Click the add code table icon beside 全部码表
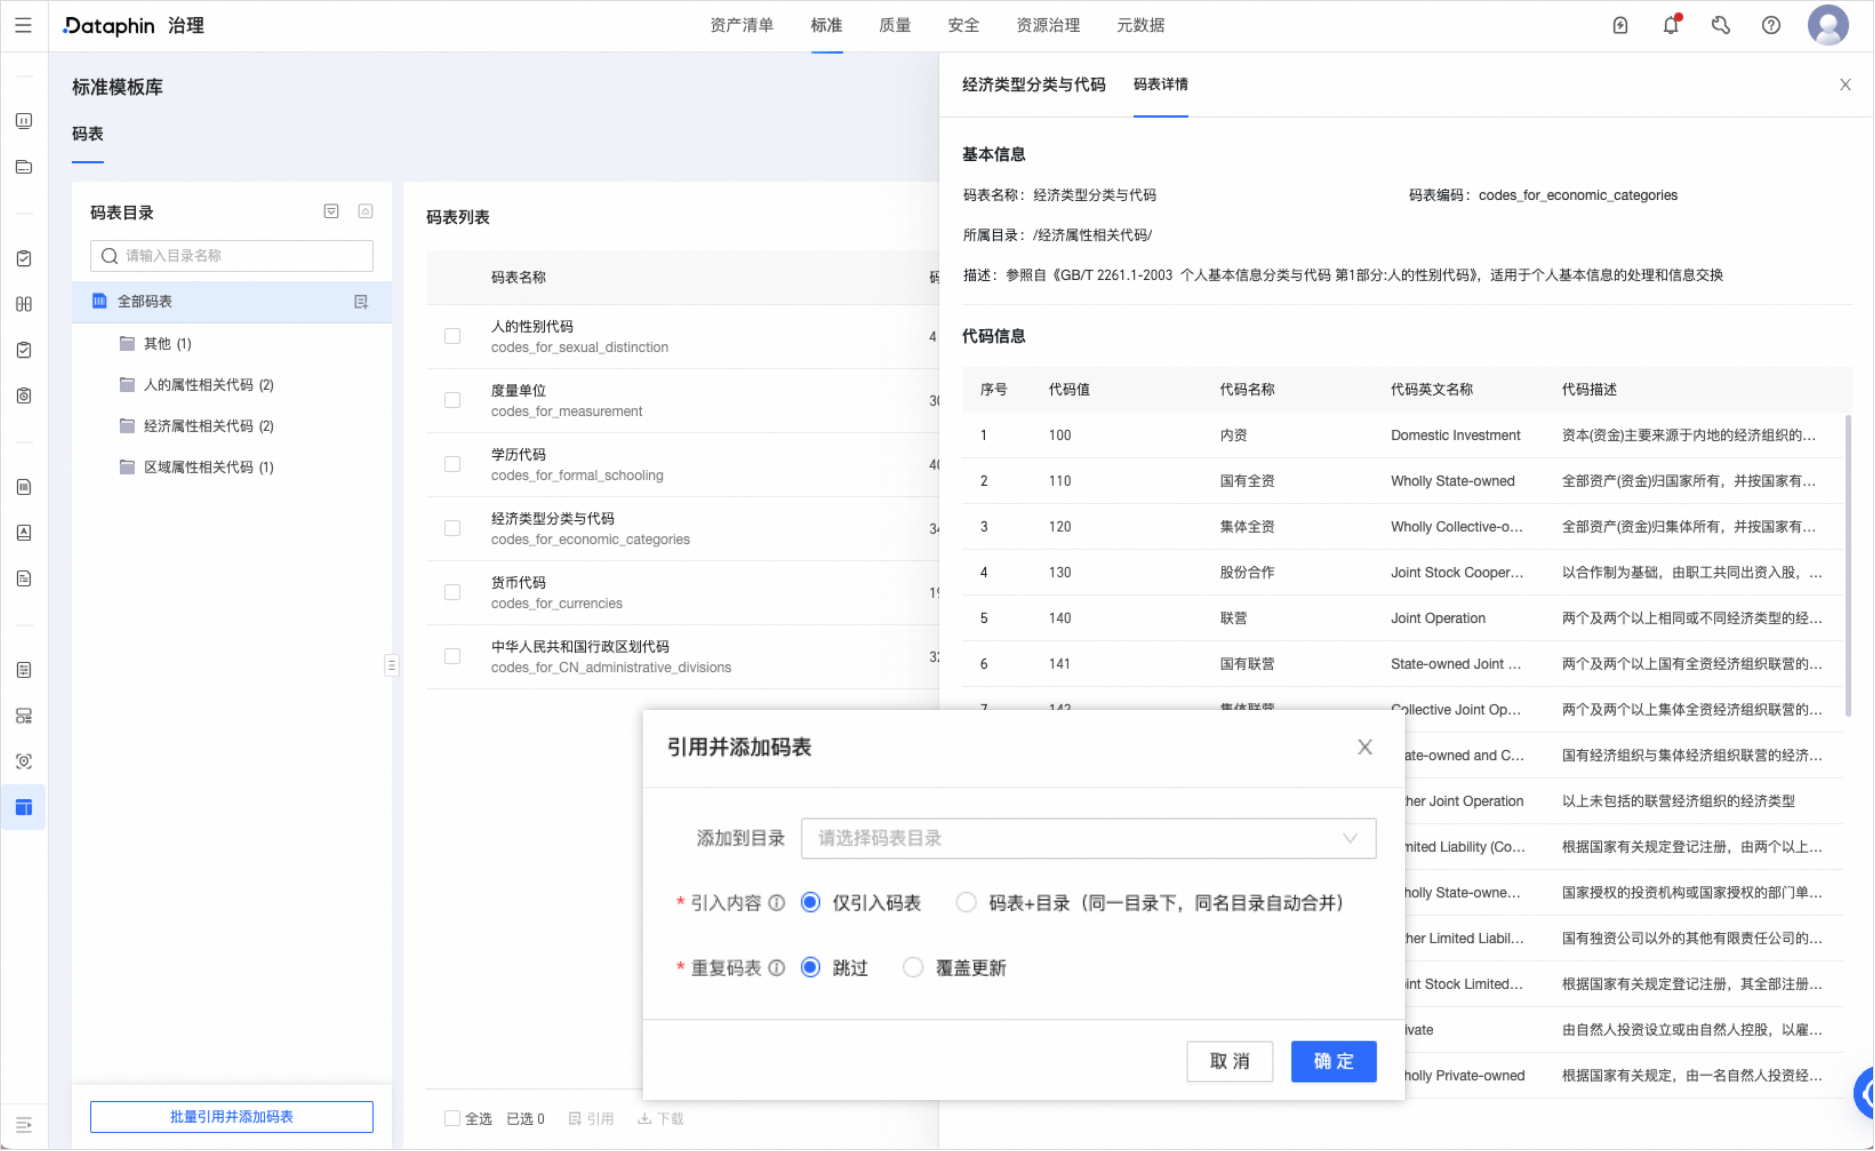 click(361, 301)
